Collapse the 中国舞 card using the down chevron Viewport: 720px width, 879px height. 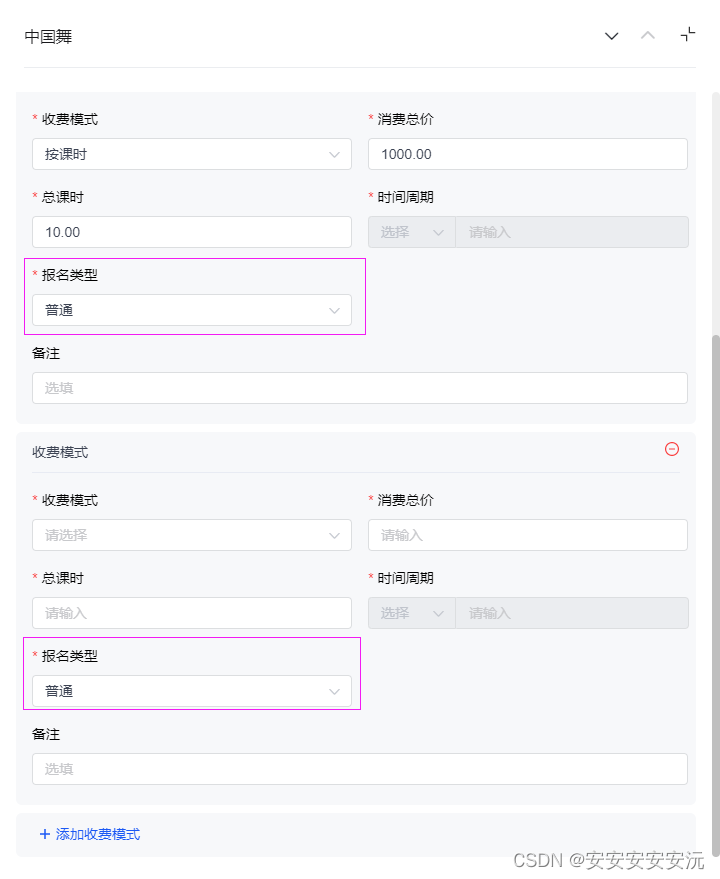(x=611, y=36)
